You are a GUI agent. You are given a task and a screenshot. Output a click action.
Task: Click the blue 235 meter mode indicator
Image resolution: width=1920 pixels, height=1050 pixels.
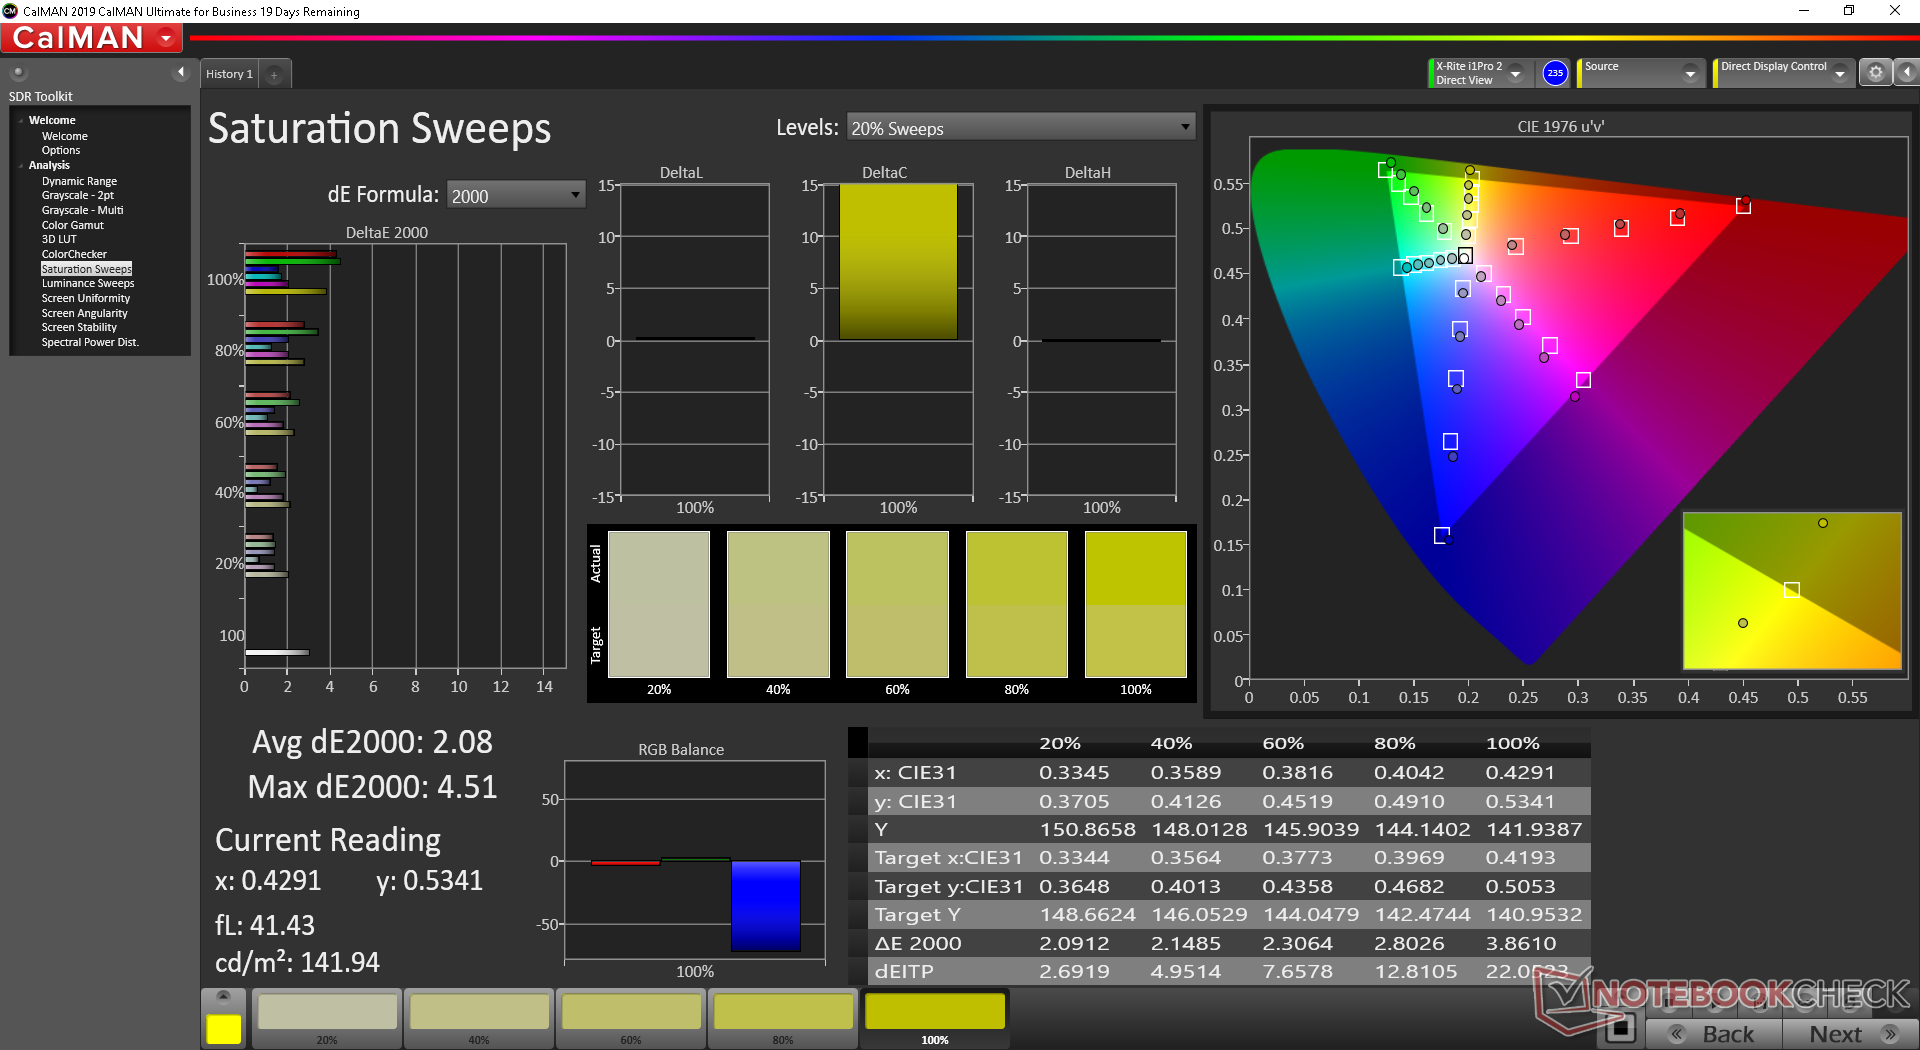[1555, 73]
